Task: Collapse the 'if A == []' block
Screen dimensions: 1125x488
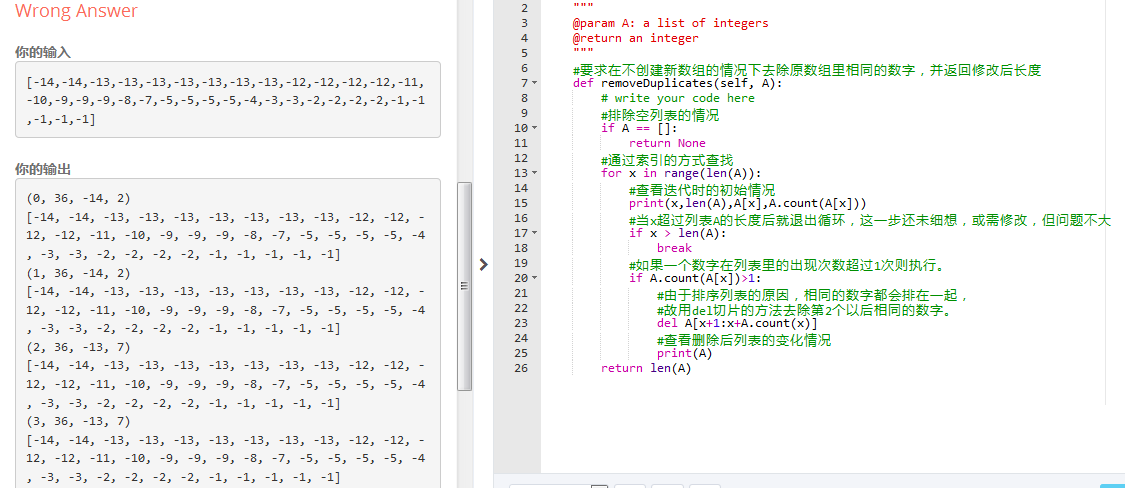Action: coord(534,128)
